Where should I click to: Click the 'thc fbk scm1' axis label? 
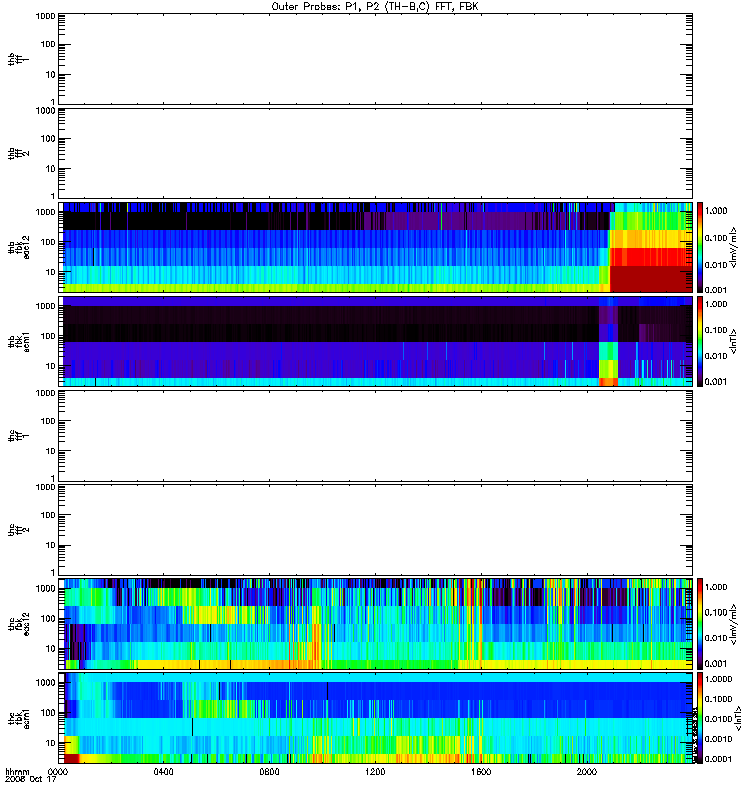pos(19,718)
